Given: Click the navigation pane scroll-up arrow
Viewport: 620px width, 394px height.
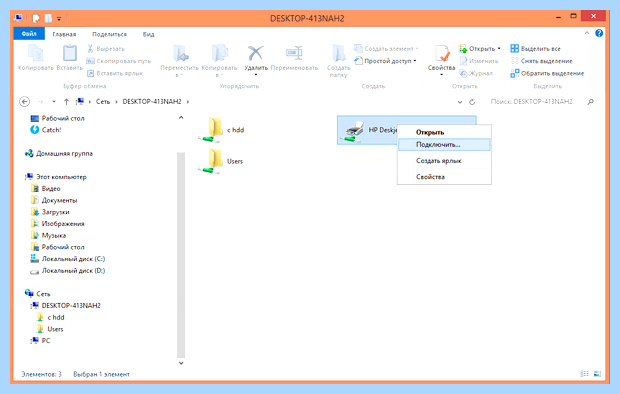Looking at the screenshot, I should 181,117.
